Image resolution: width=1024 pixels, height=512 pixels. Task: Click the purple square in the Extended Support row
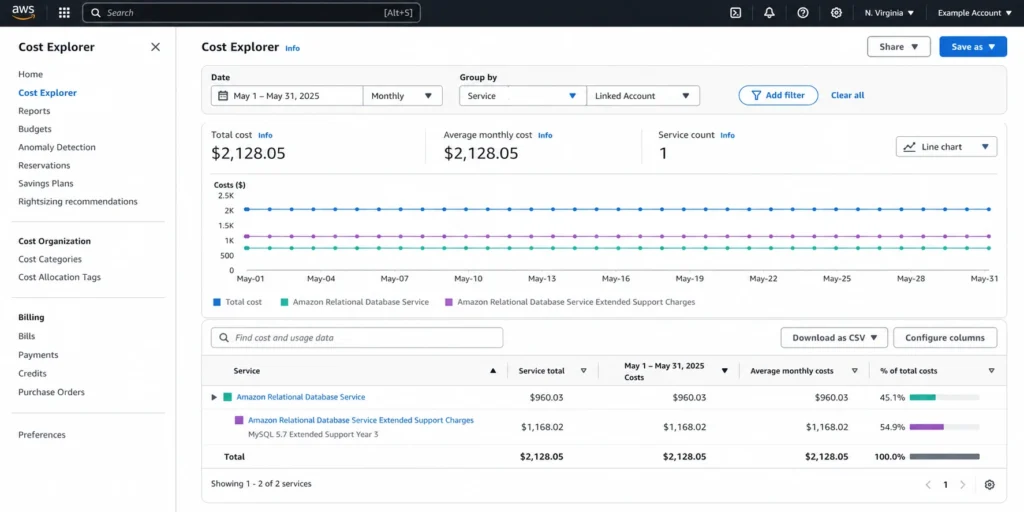(239, 421)
